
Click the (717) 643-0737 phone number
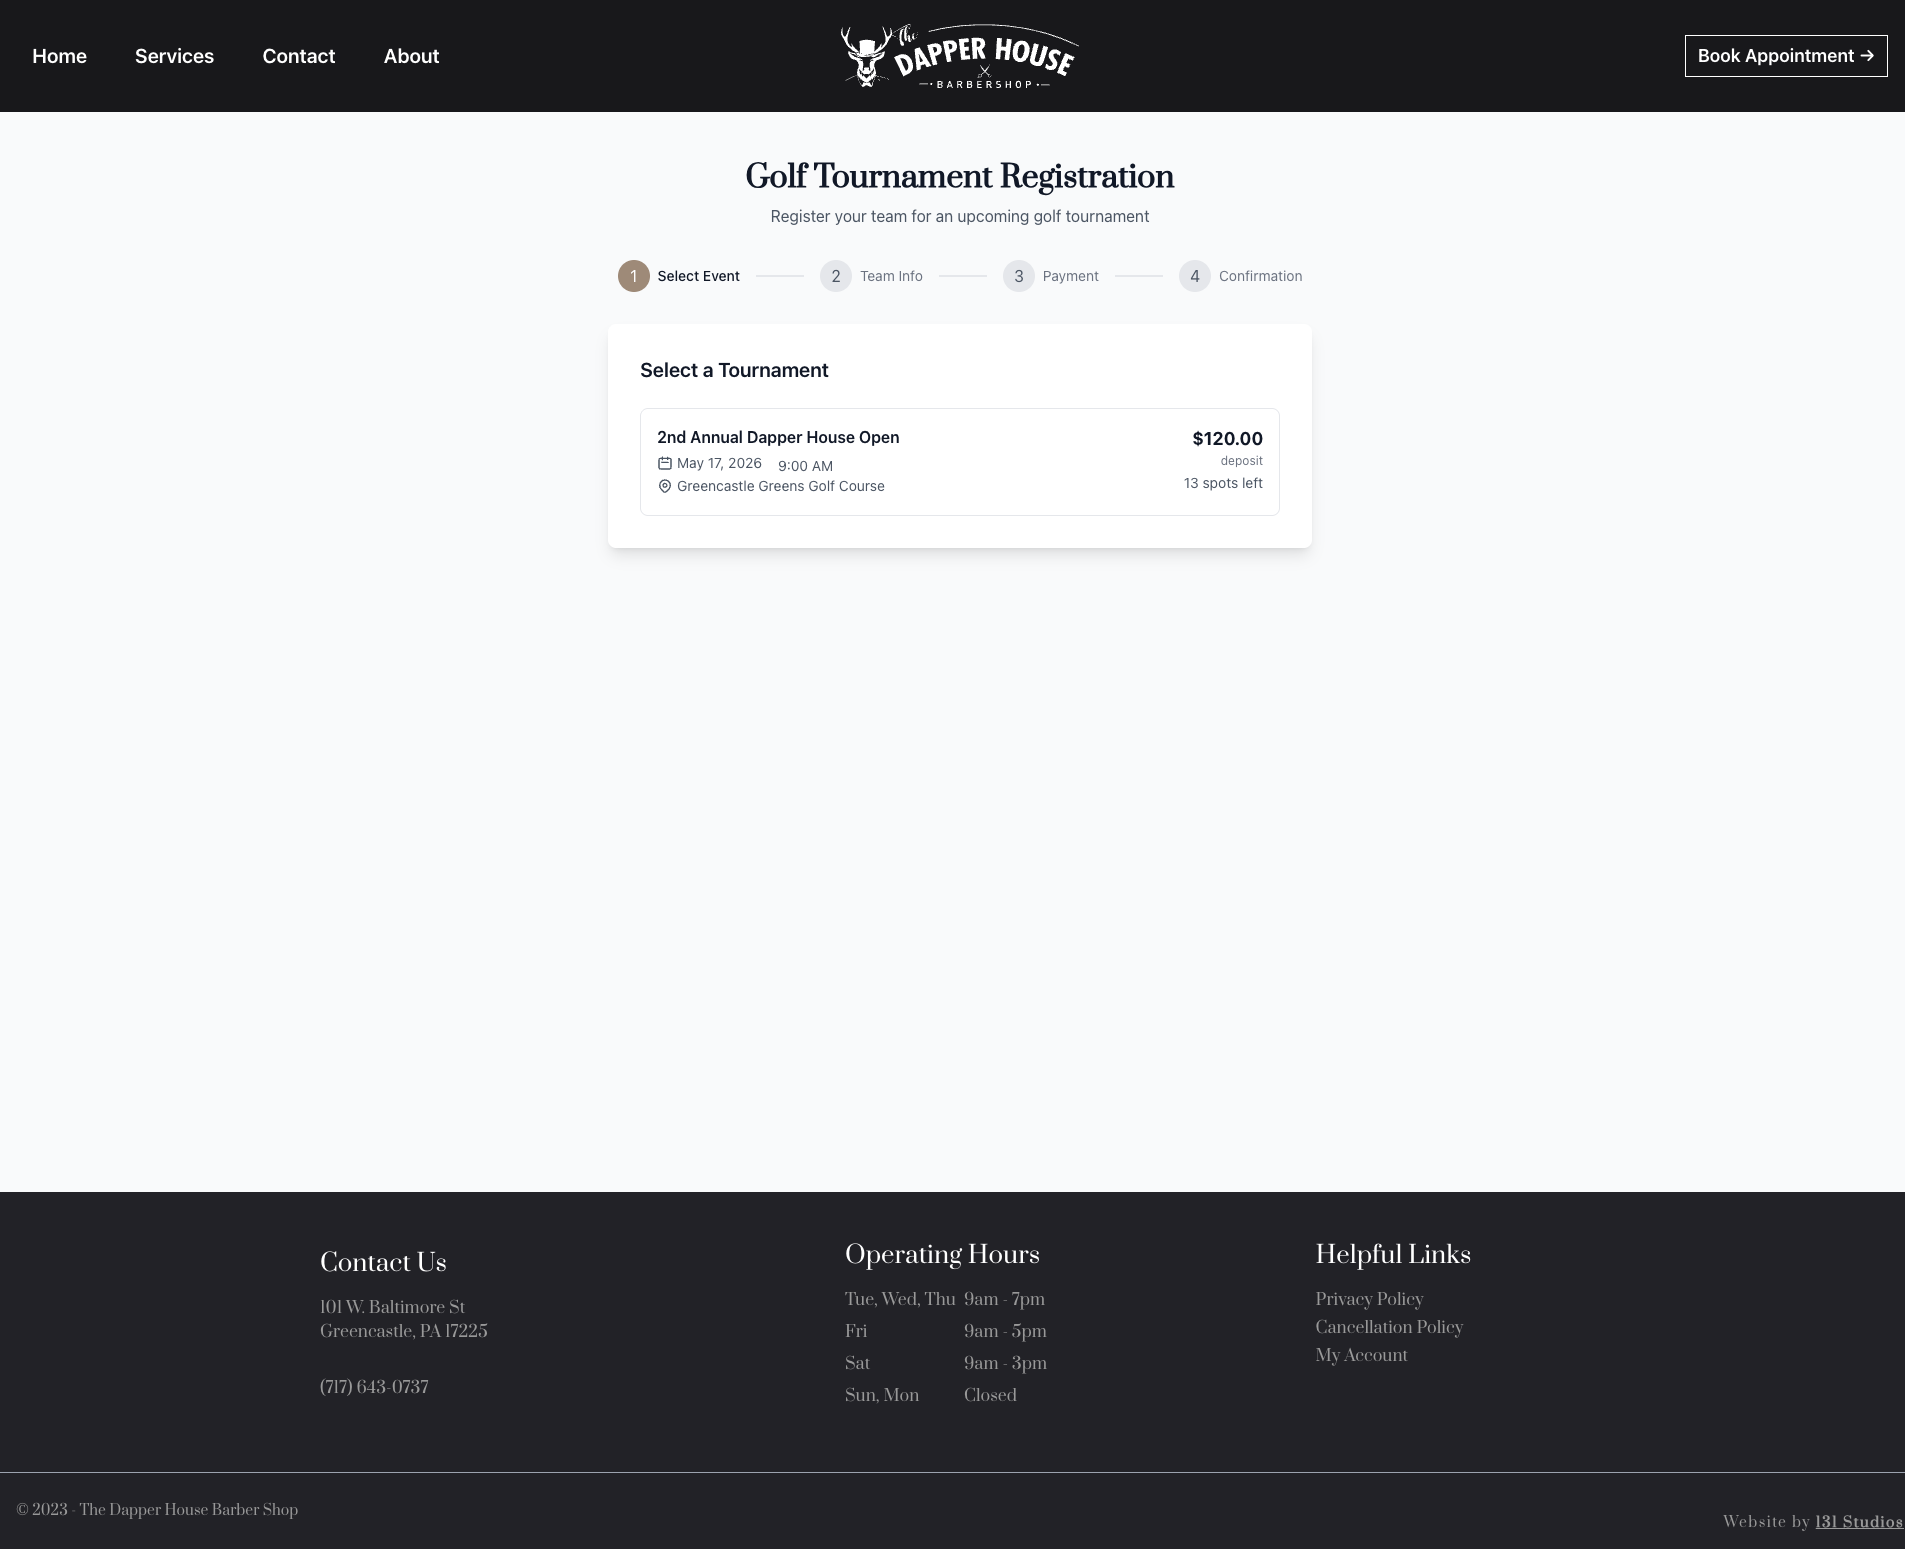(x=374, y=1387)
